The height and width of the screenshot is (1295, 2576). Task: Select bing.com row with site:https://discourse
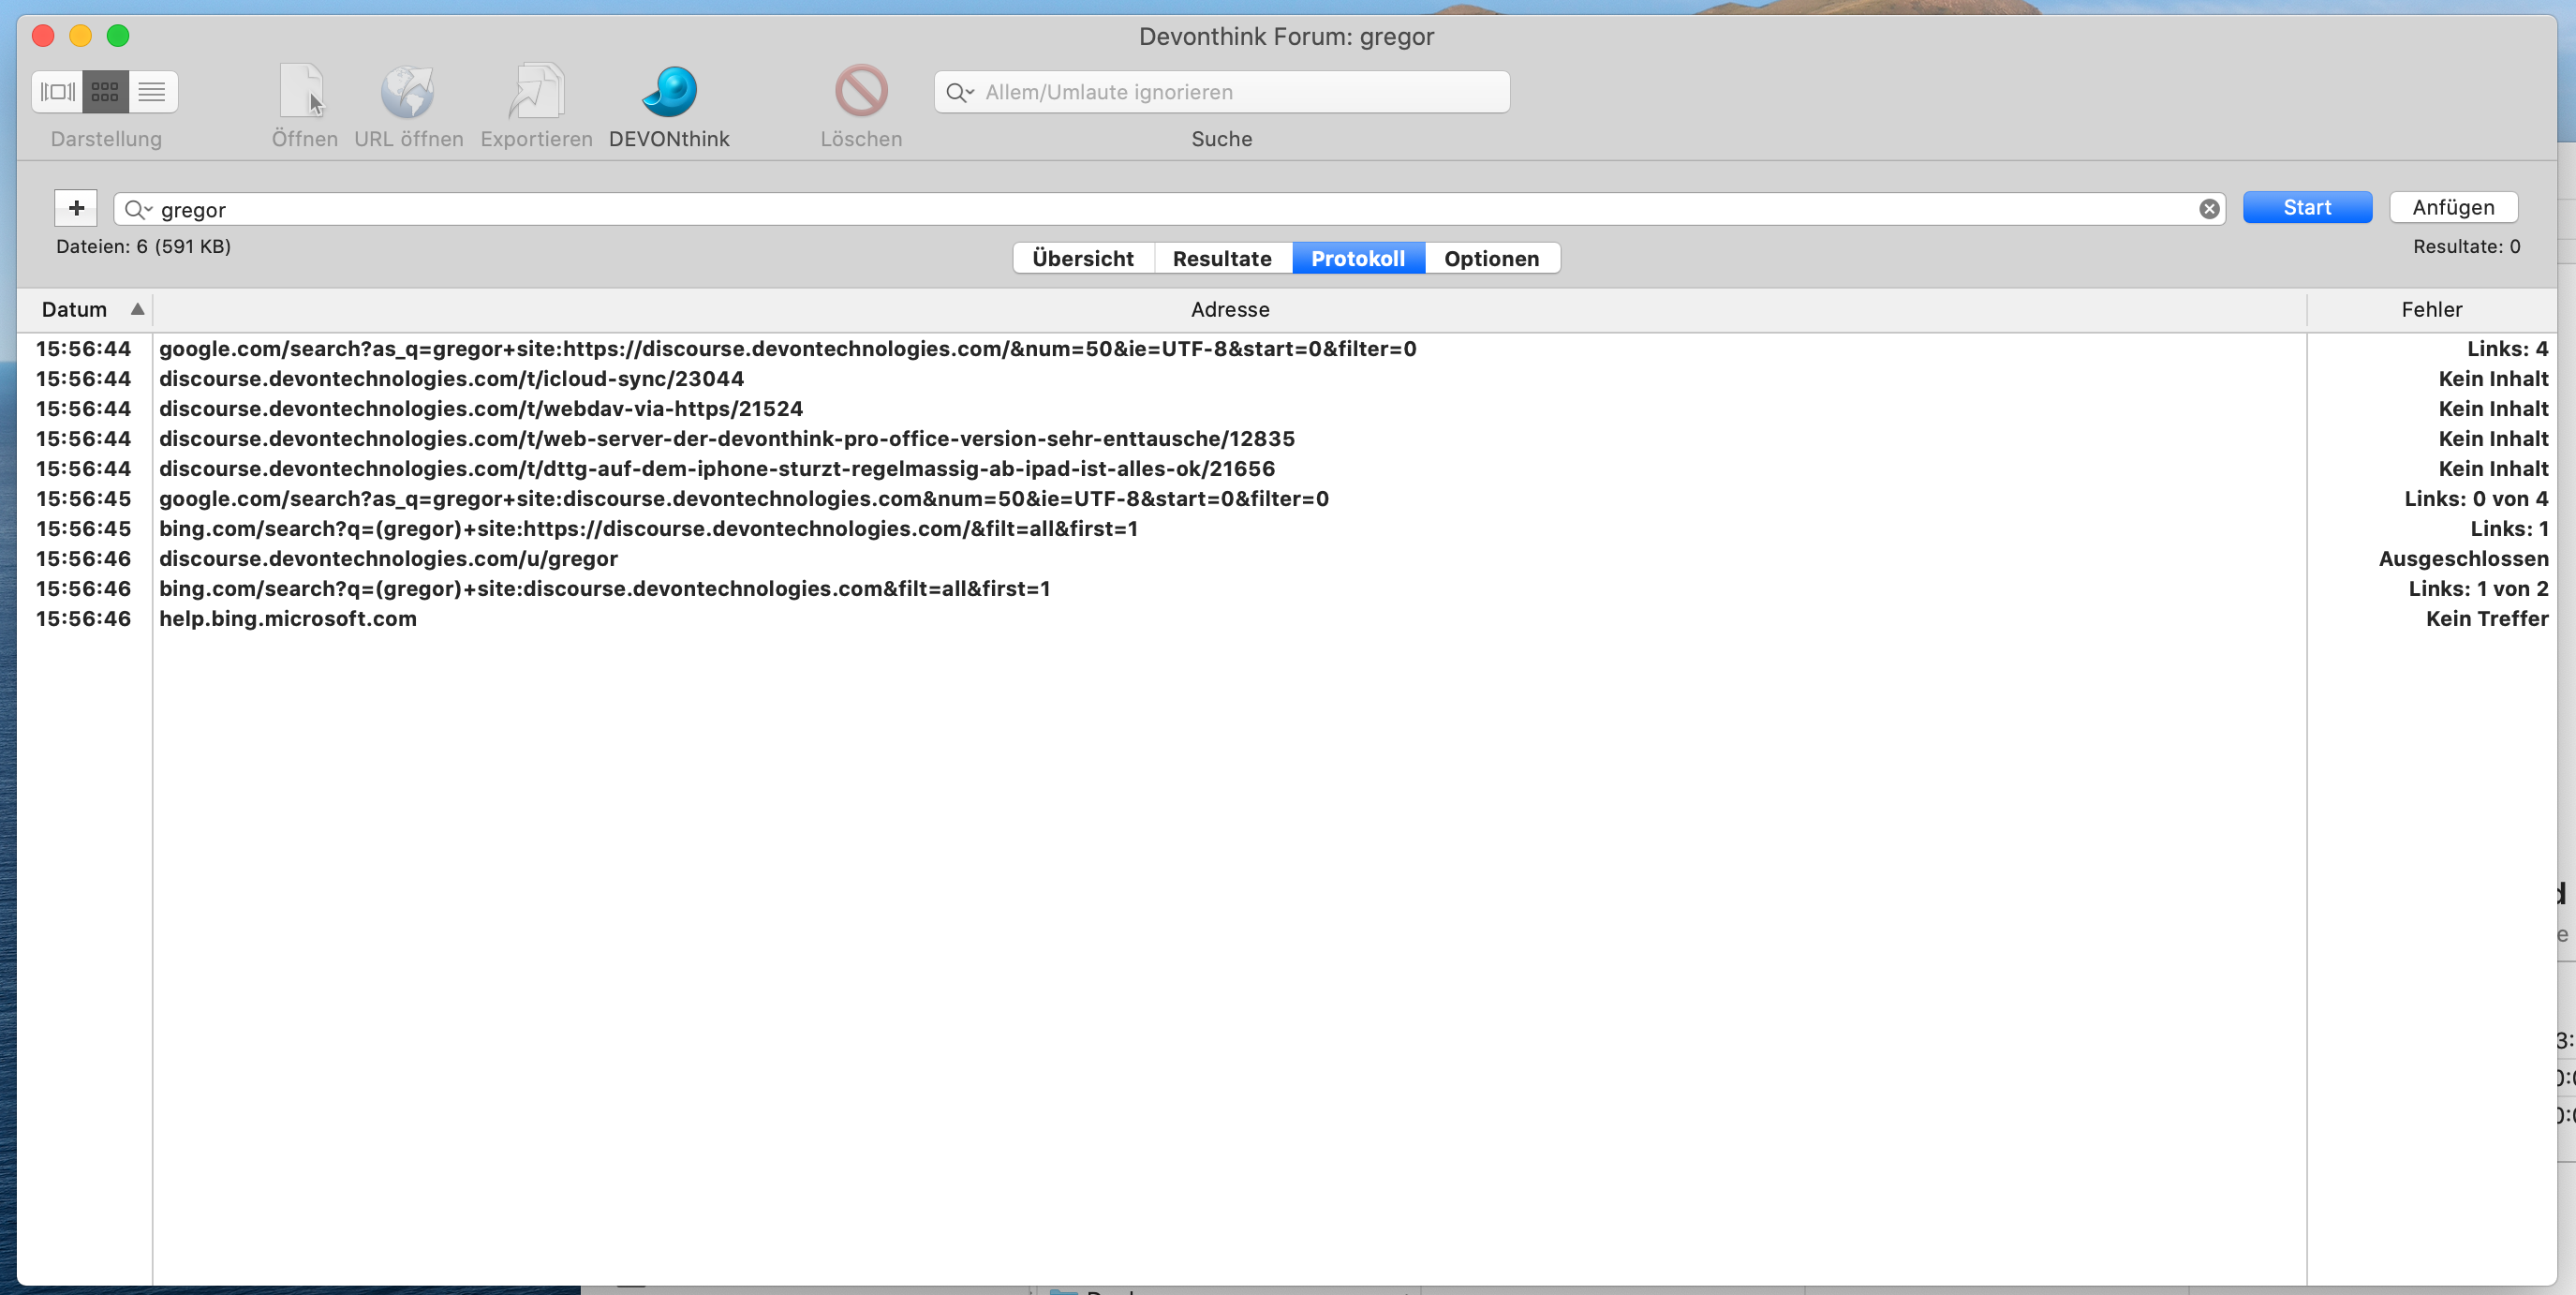click(x=1287, y=529)
